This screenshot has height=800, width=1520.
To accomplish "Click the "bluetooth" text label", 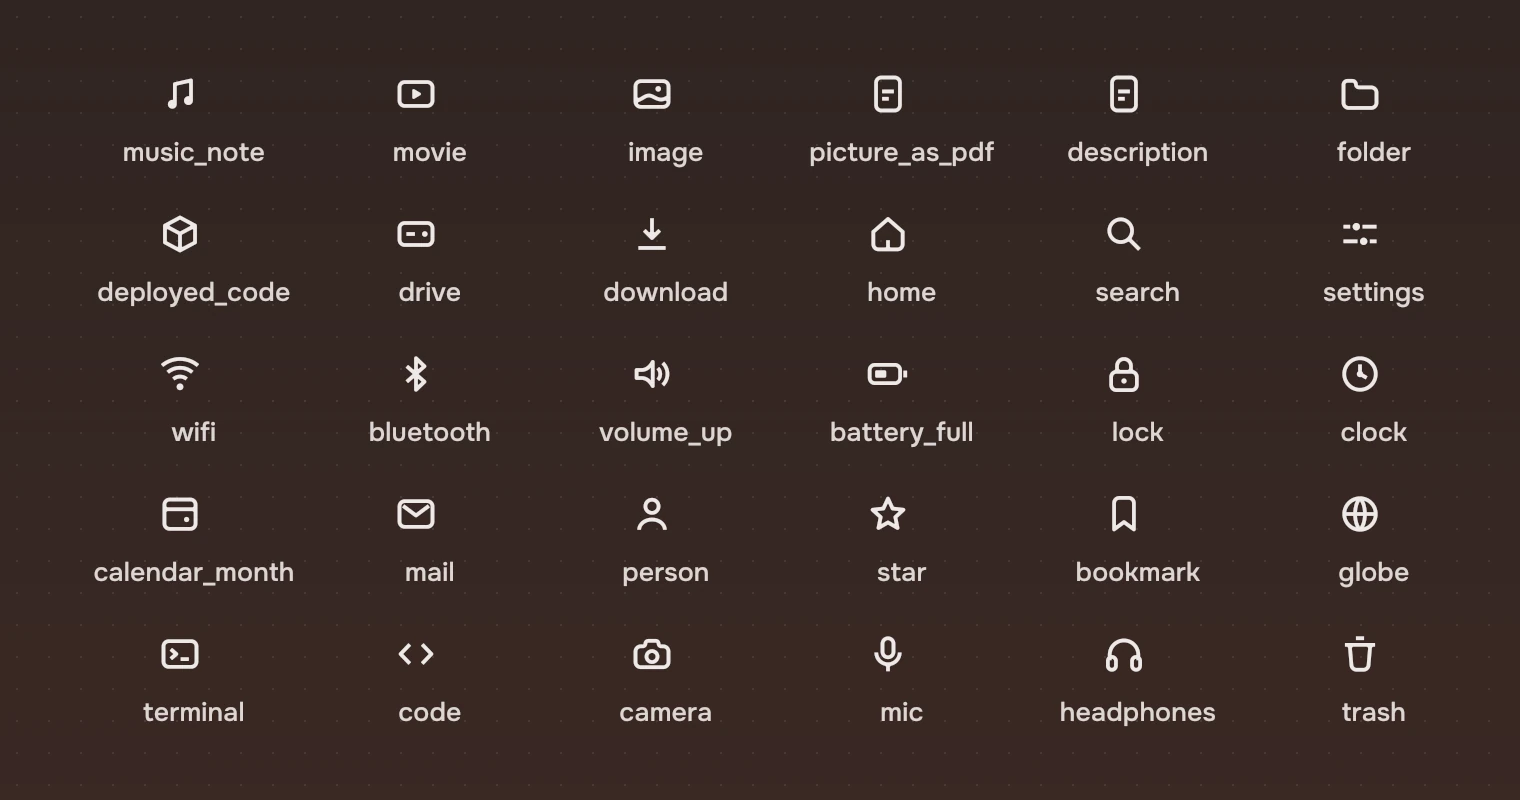I will pos(430,432).
